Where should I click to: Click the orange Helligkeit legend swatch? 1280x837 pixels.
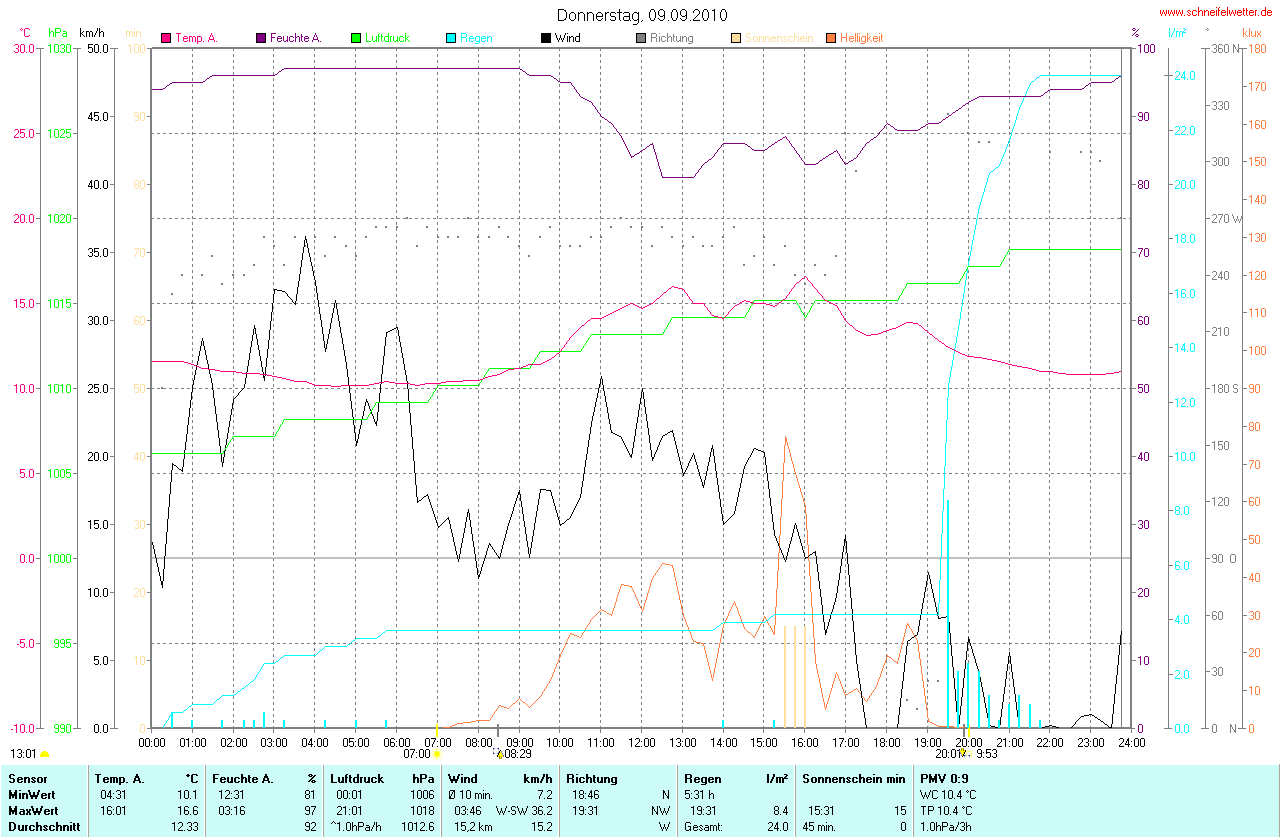[831, 38]
